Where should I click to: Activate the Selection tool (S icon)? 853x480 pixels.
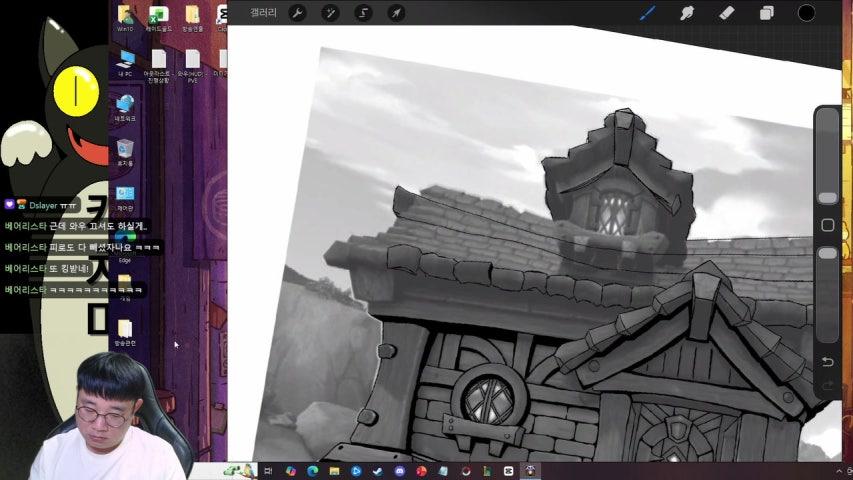click(363, 13)
